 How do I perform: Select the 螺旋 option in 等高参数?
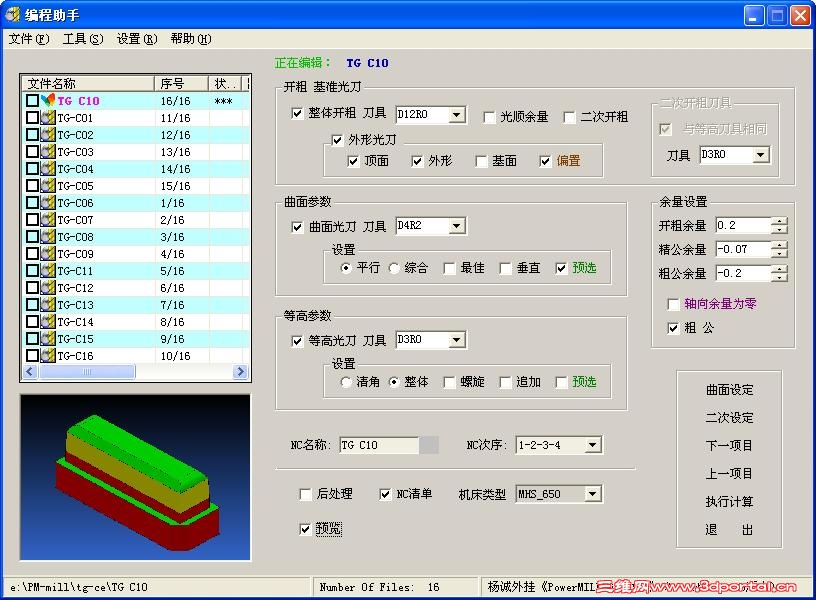(450, 381)
